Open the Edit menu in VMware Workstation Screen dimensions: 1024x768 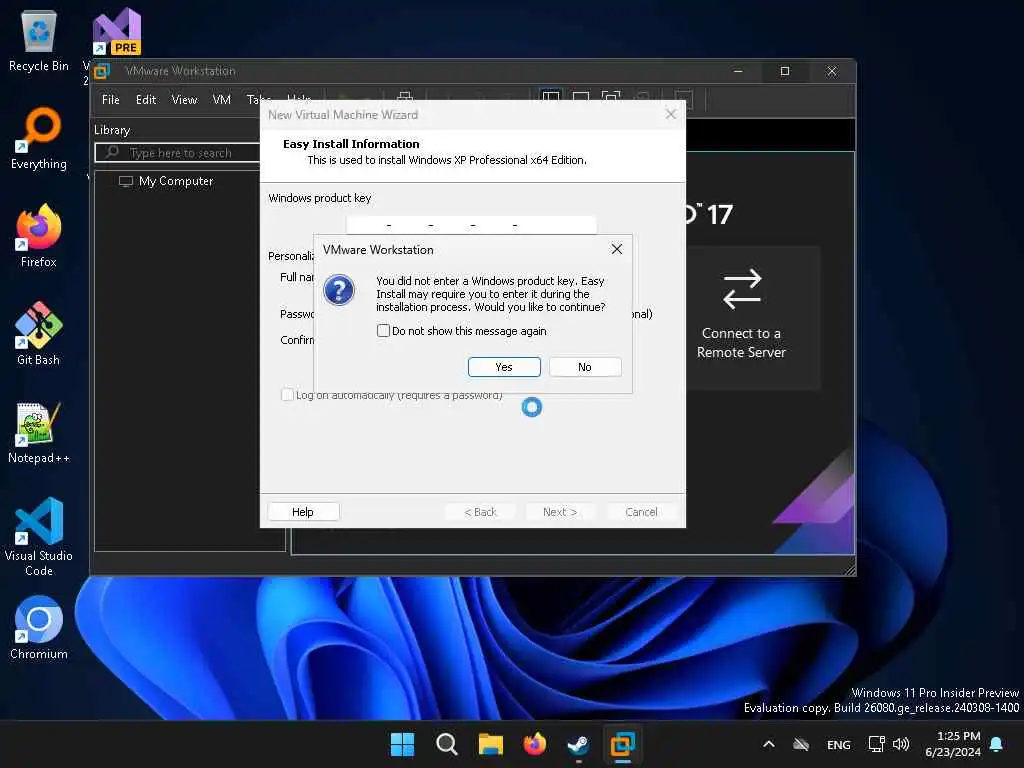pyautogui.click(x=146, y=100)
